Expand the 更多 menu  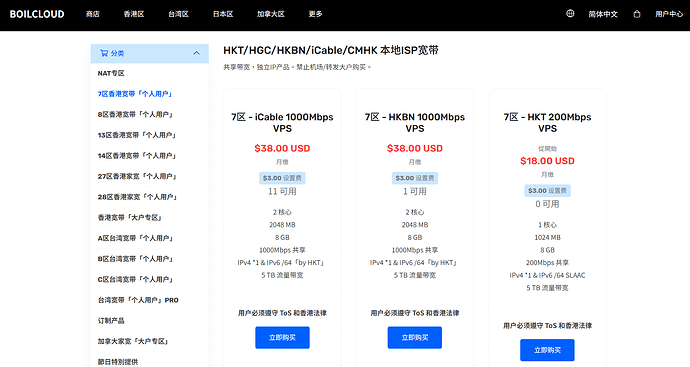tap(316, 14)
